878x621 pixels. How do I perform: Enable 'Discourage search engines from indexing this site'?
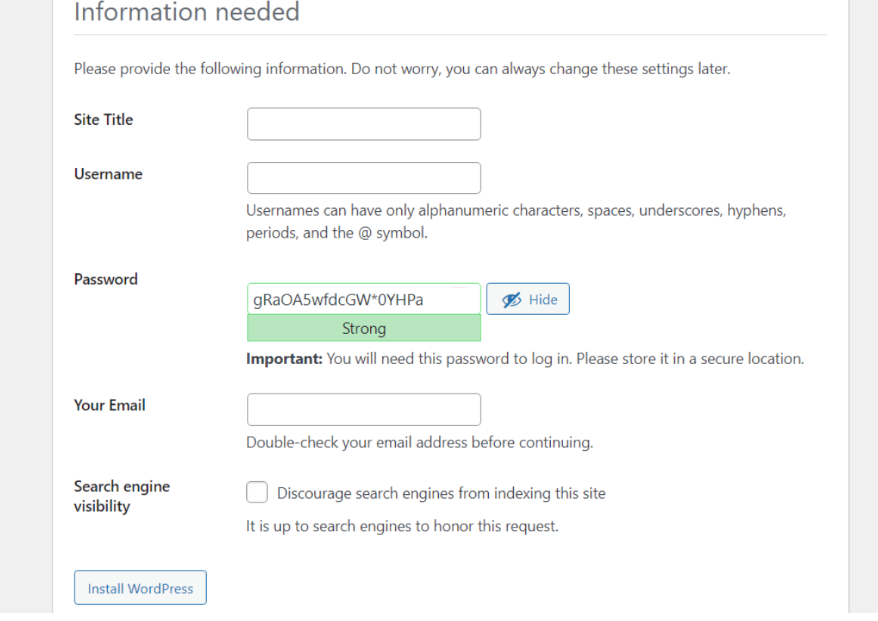click(x=257, y=492)
